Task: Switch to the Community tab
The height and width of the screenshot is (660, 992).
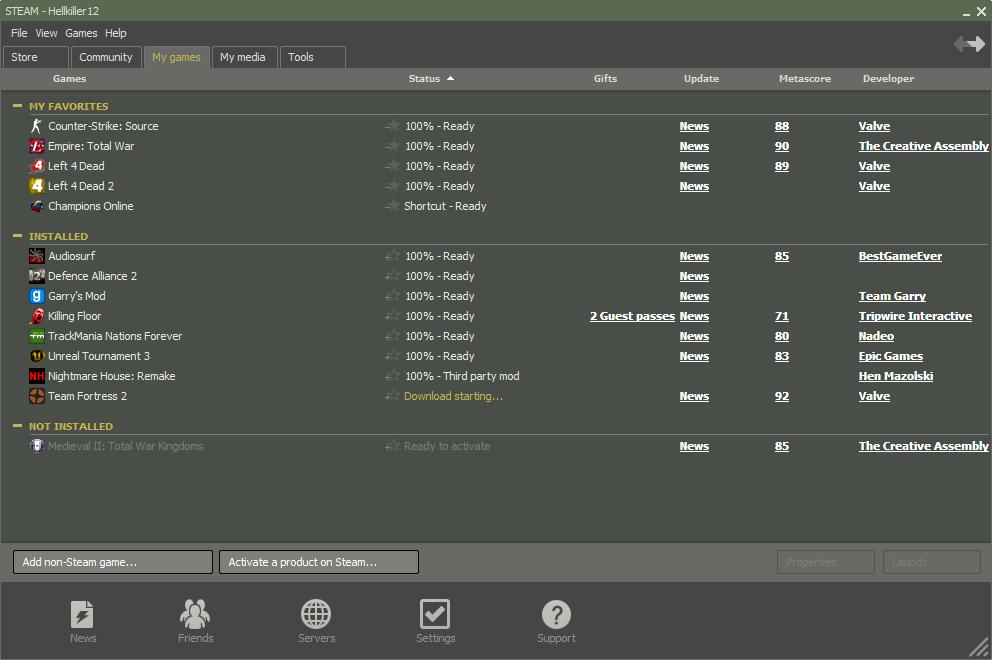Action: pos(106,57)
